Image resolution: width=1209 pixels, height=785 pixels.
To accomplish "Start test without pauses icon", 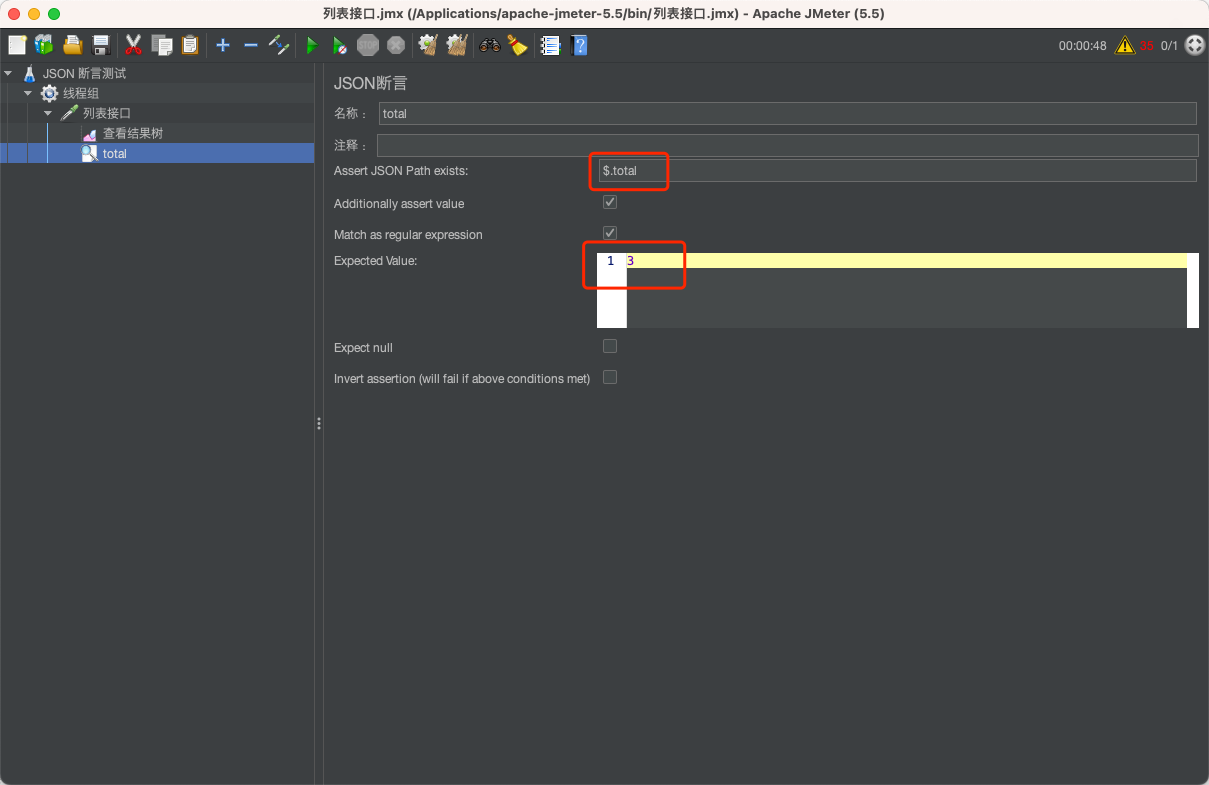I will click(340, 45).
